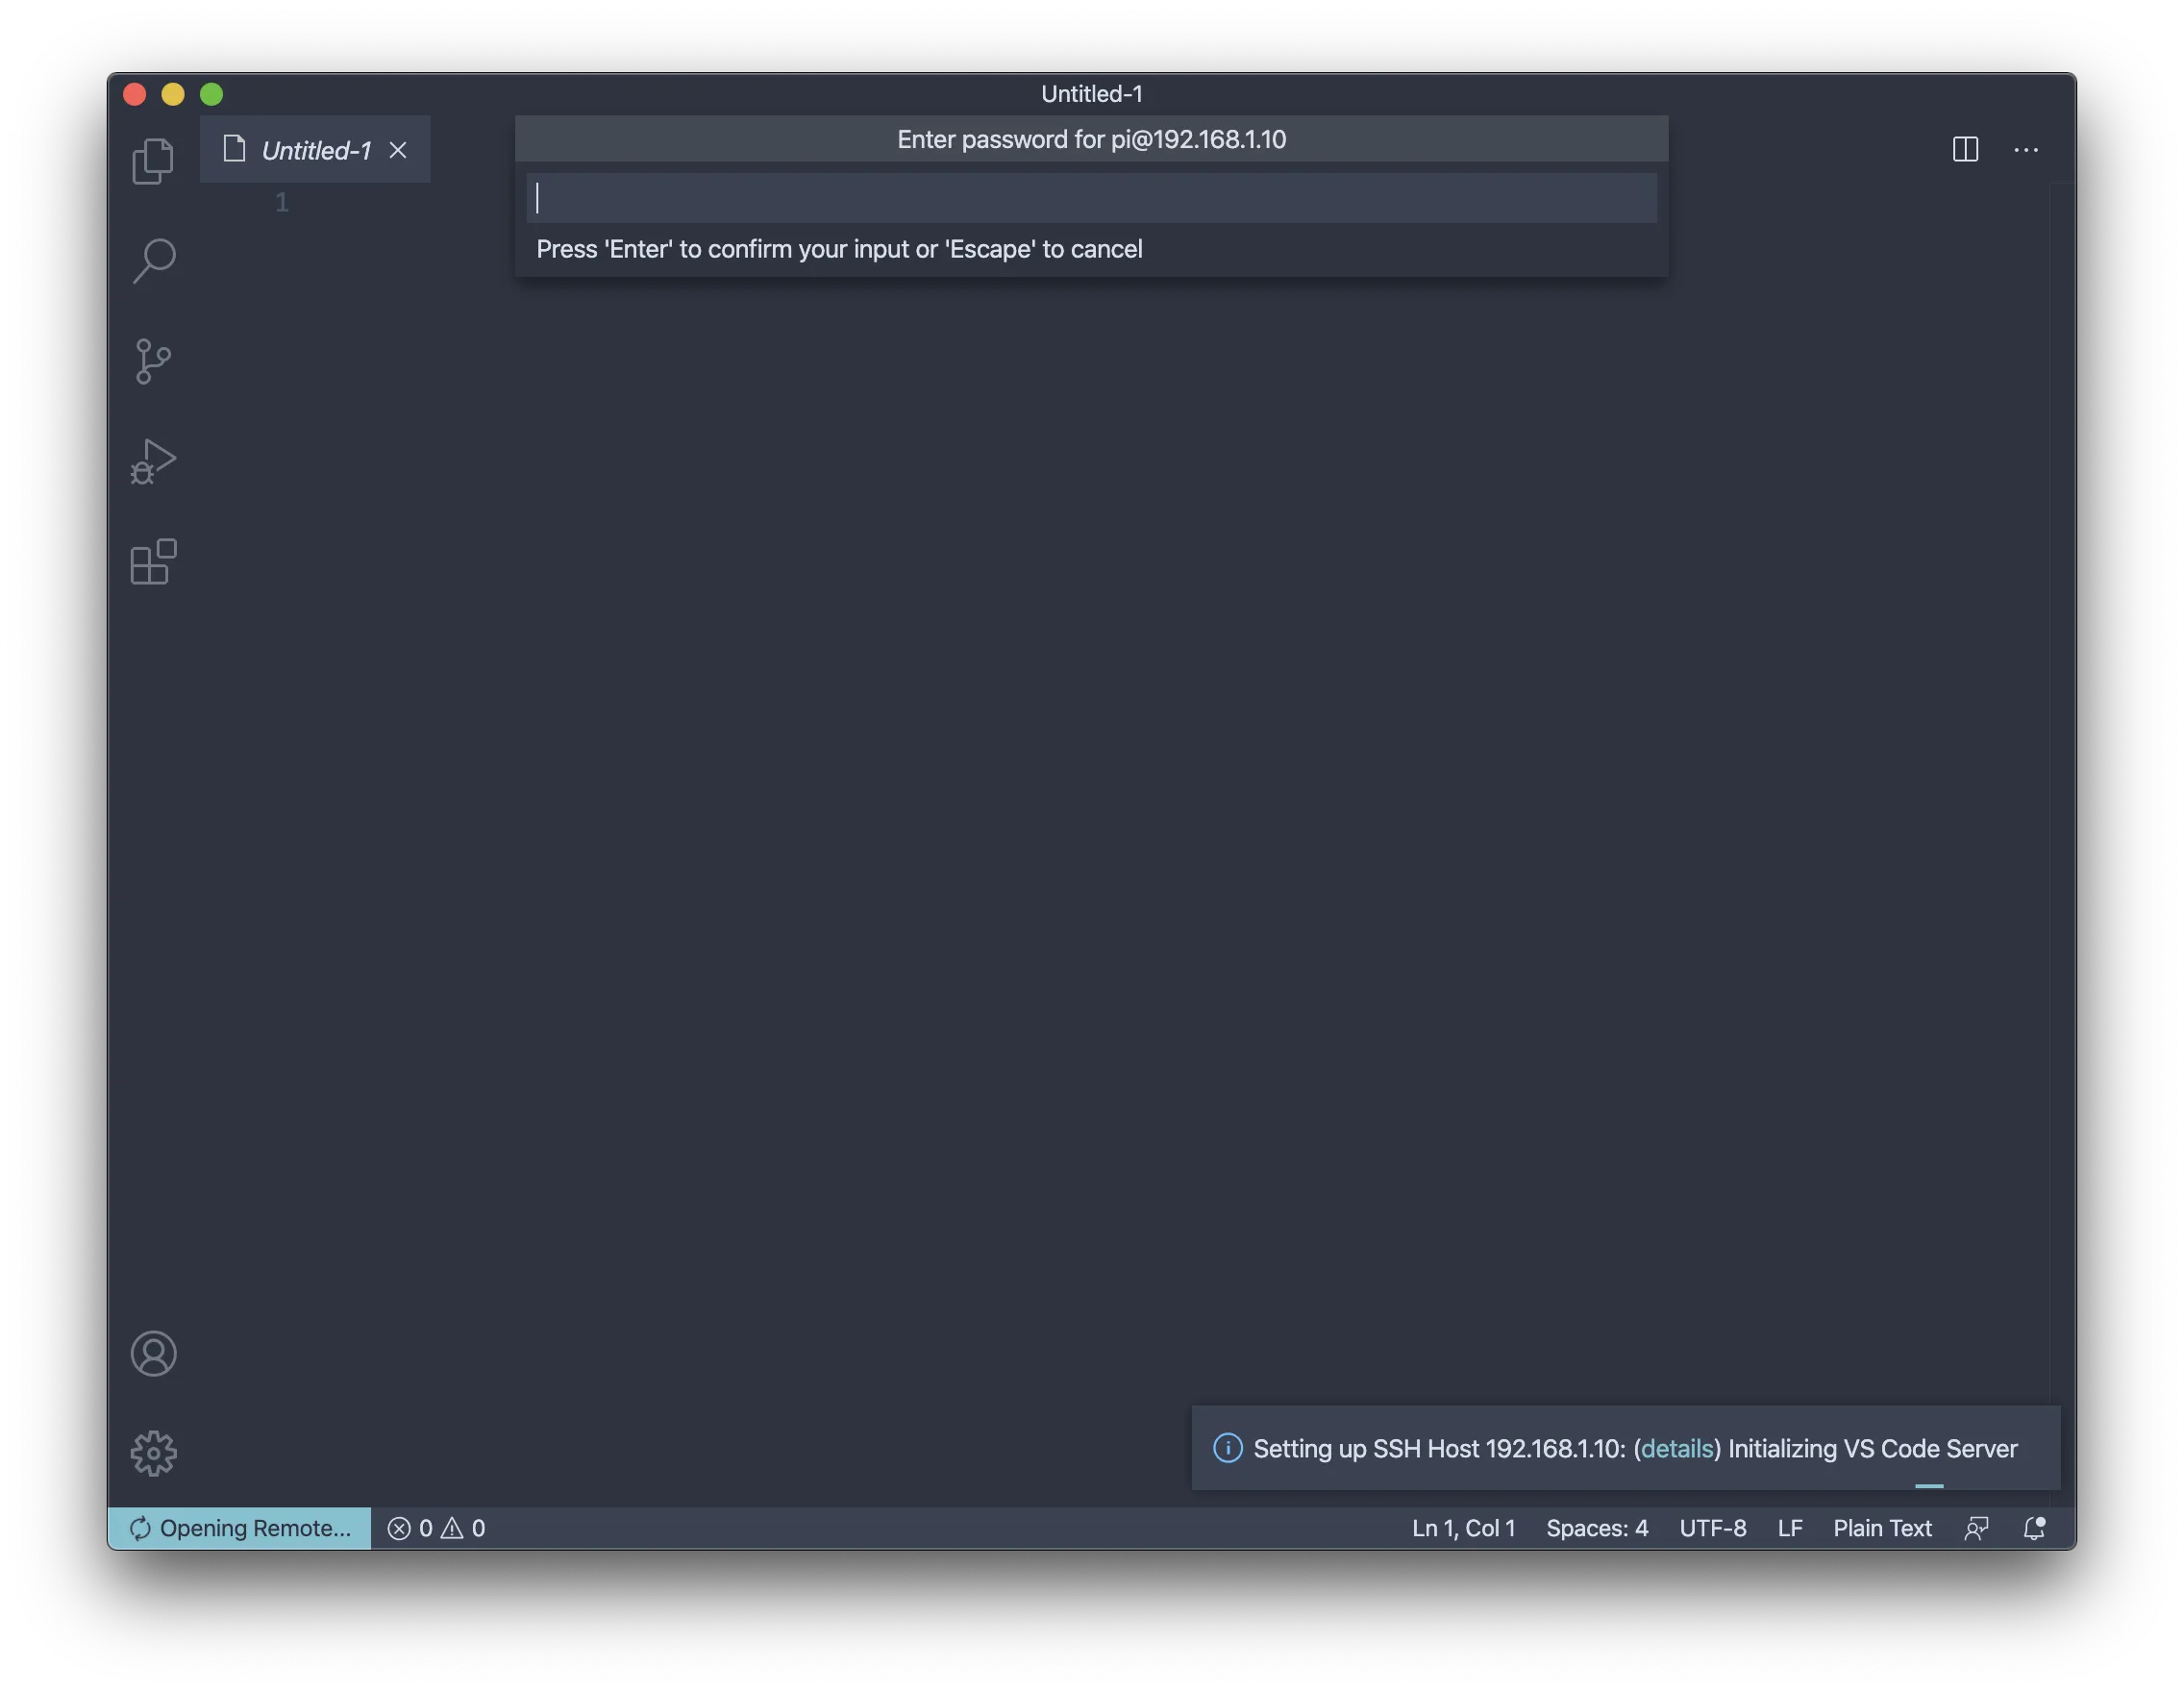
Task: Click the Opening Remote status indicator
Action: (239, 1527)
